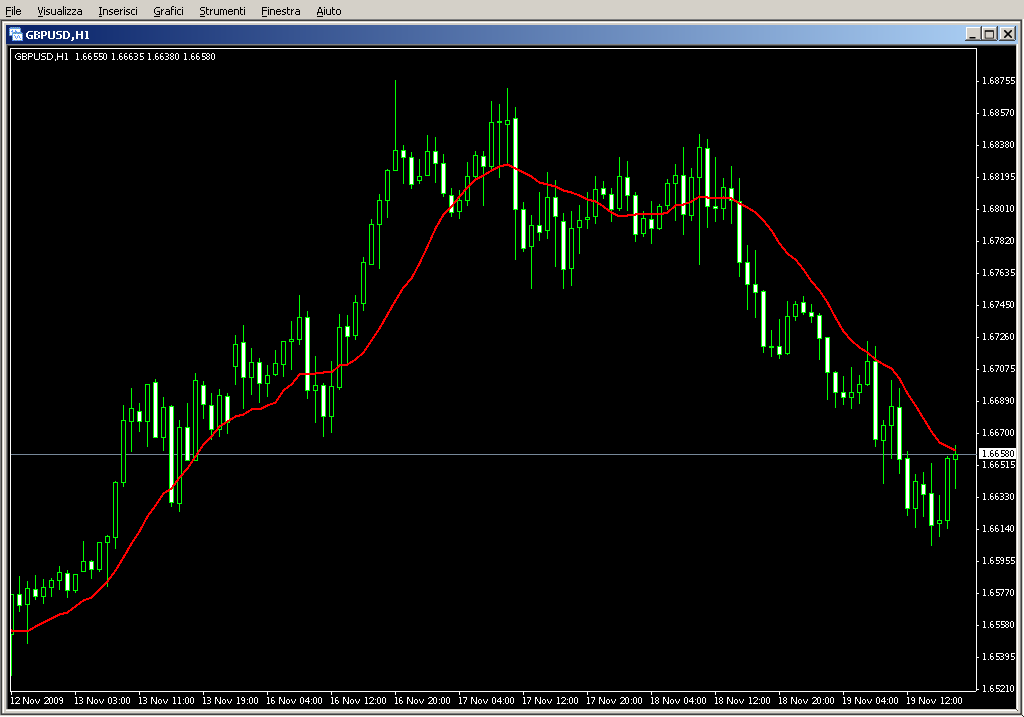Click the 16 Nov 12:00 time axis label
The width and height of the screenshot is (1024, 717).
[x=358, y=701]
